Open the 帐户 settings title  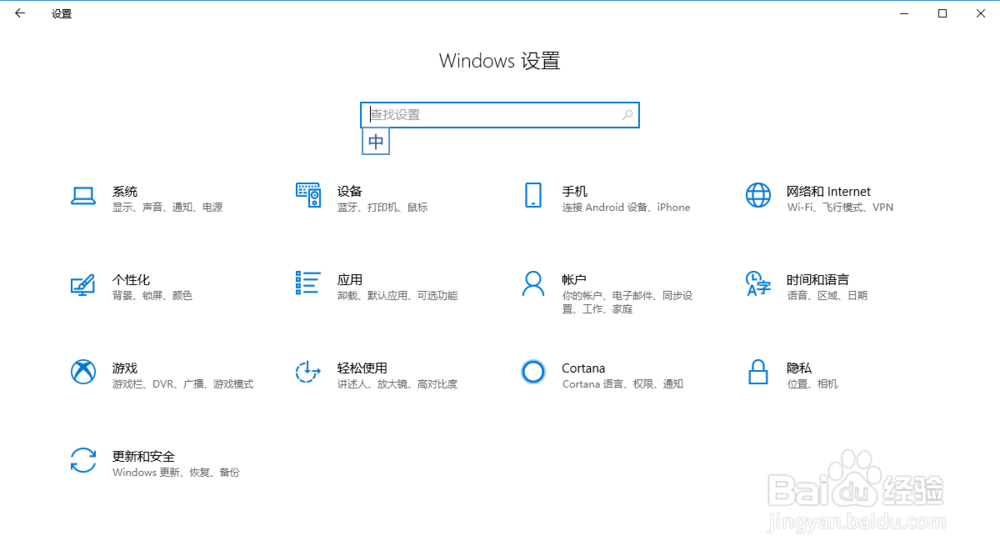coord(574,280)
